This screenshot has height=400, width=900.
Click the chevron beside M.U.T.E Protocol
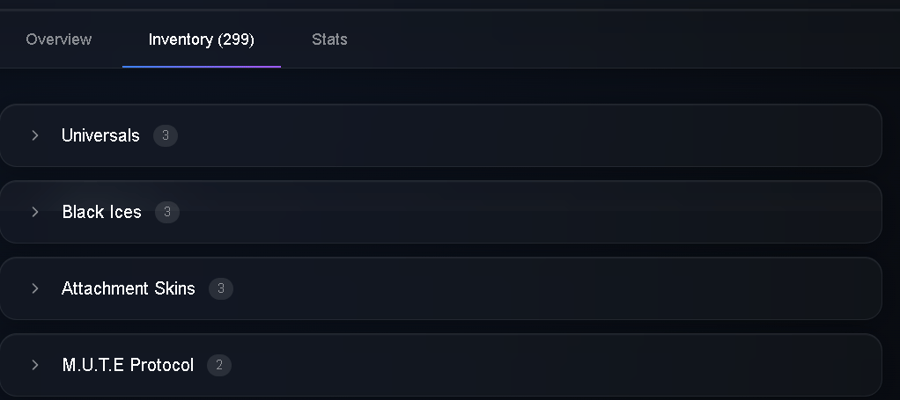[x=35, y=365]
